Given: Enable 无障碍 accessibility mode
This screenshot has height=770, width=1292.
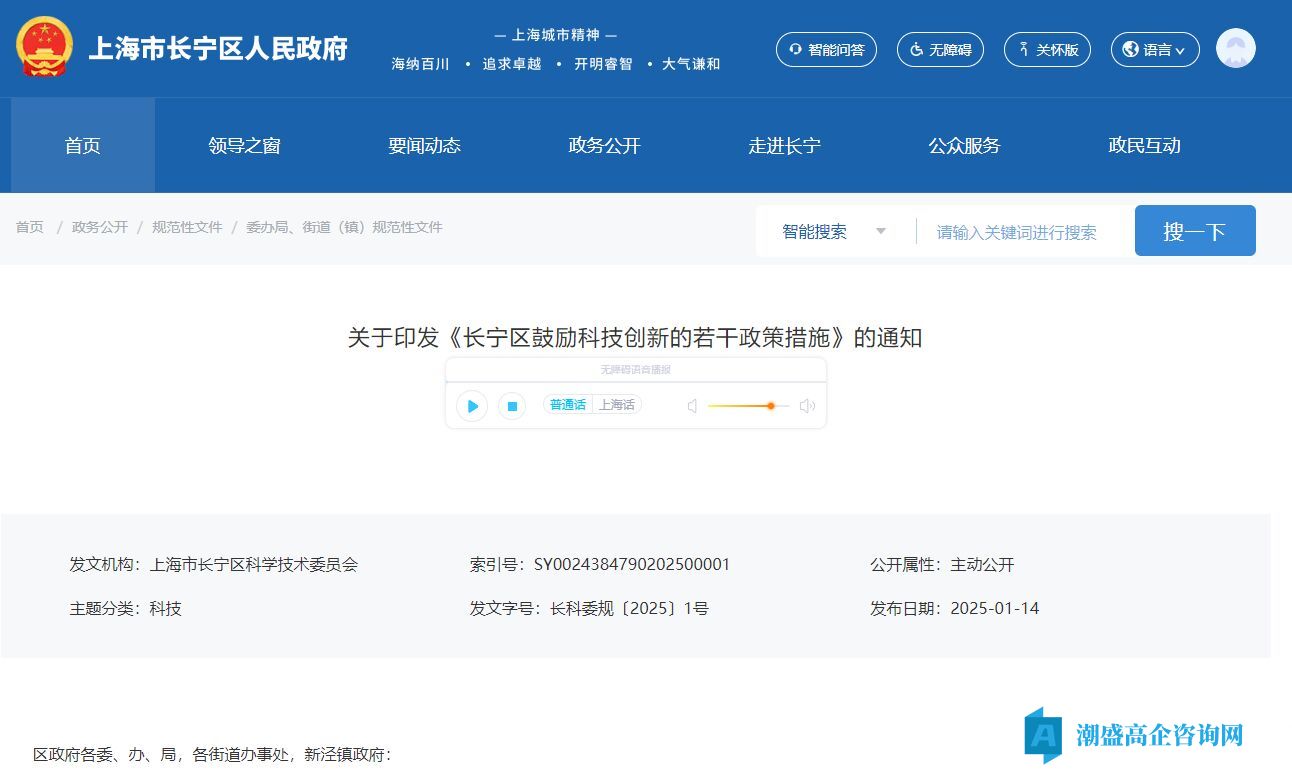Looking at the screenshot, I should (940, 49).
